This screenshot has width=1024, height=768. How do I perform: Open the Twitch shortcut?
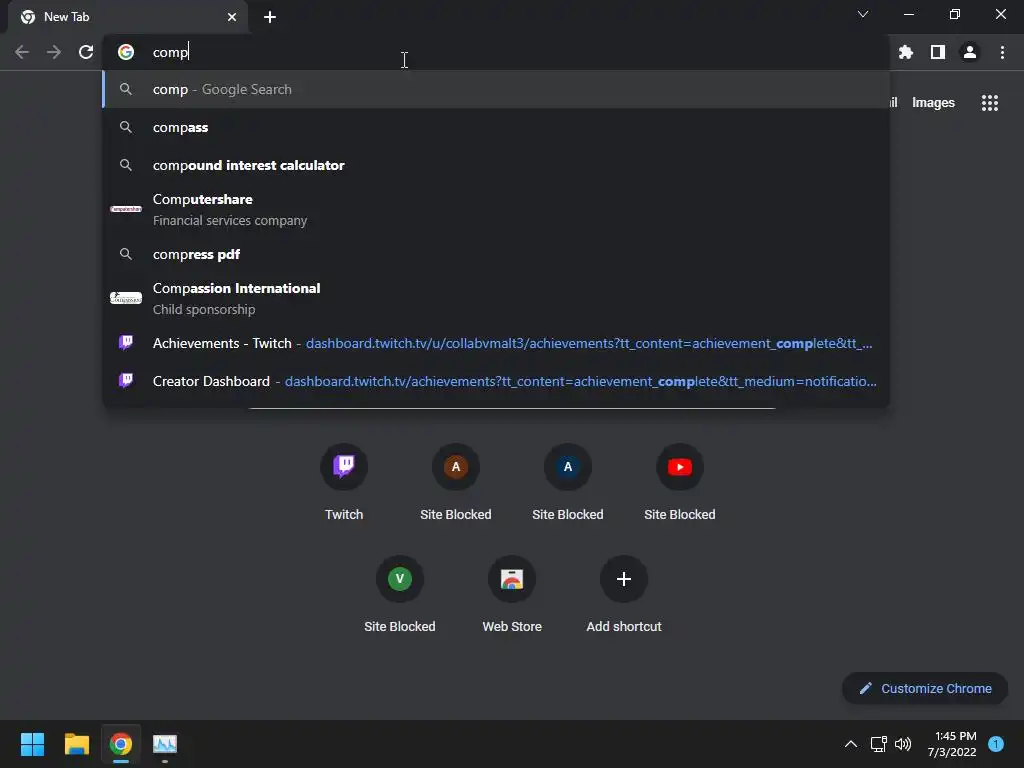coord(344,483)
